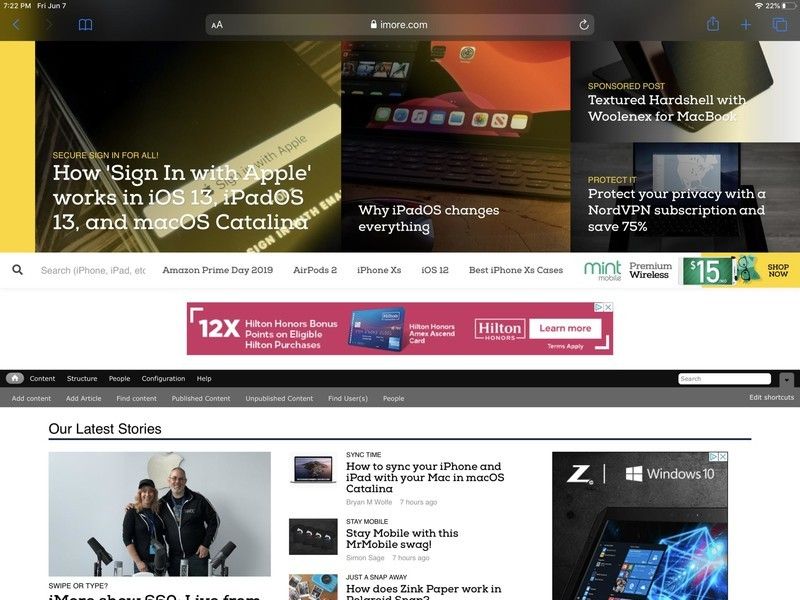Focus the admin toolbar Search field
800x600 pixels.
pyautogui.click(x=724, y=379)
